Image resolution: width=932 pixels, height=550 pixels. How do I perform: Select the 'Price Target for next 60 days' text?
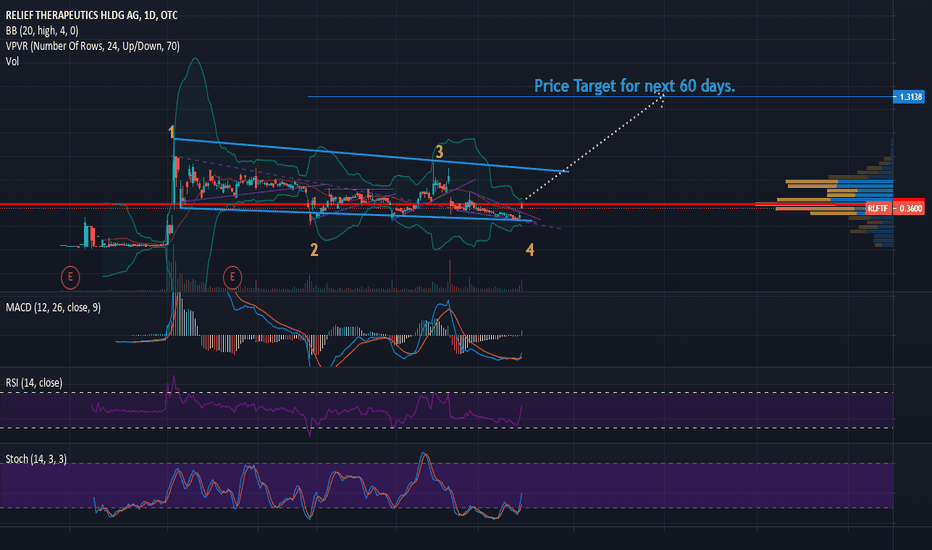[x=634, y=86]
